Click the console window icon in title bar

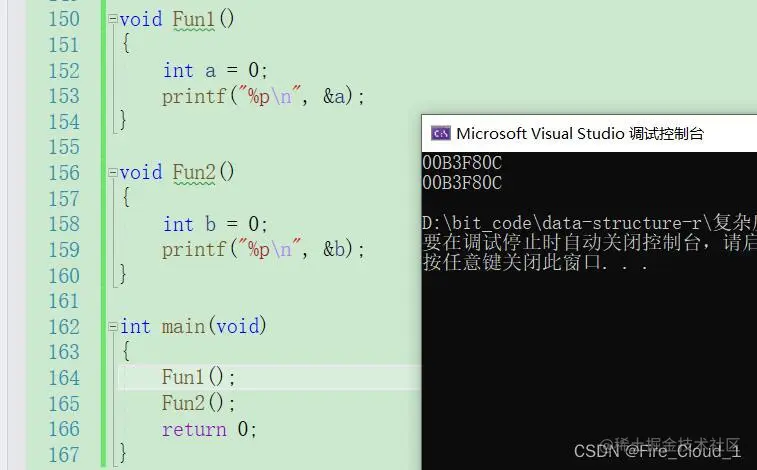click(440, 133)
